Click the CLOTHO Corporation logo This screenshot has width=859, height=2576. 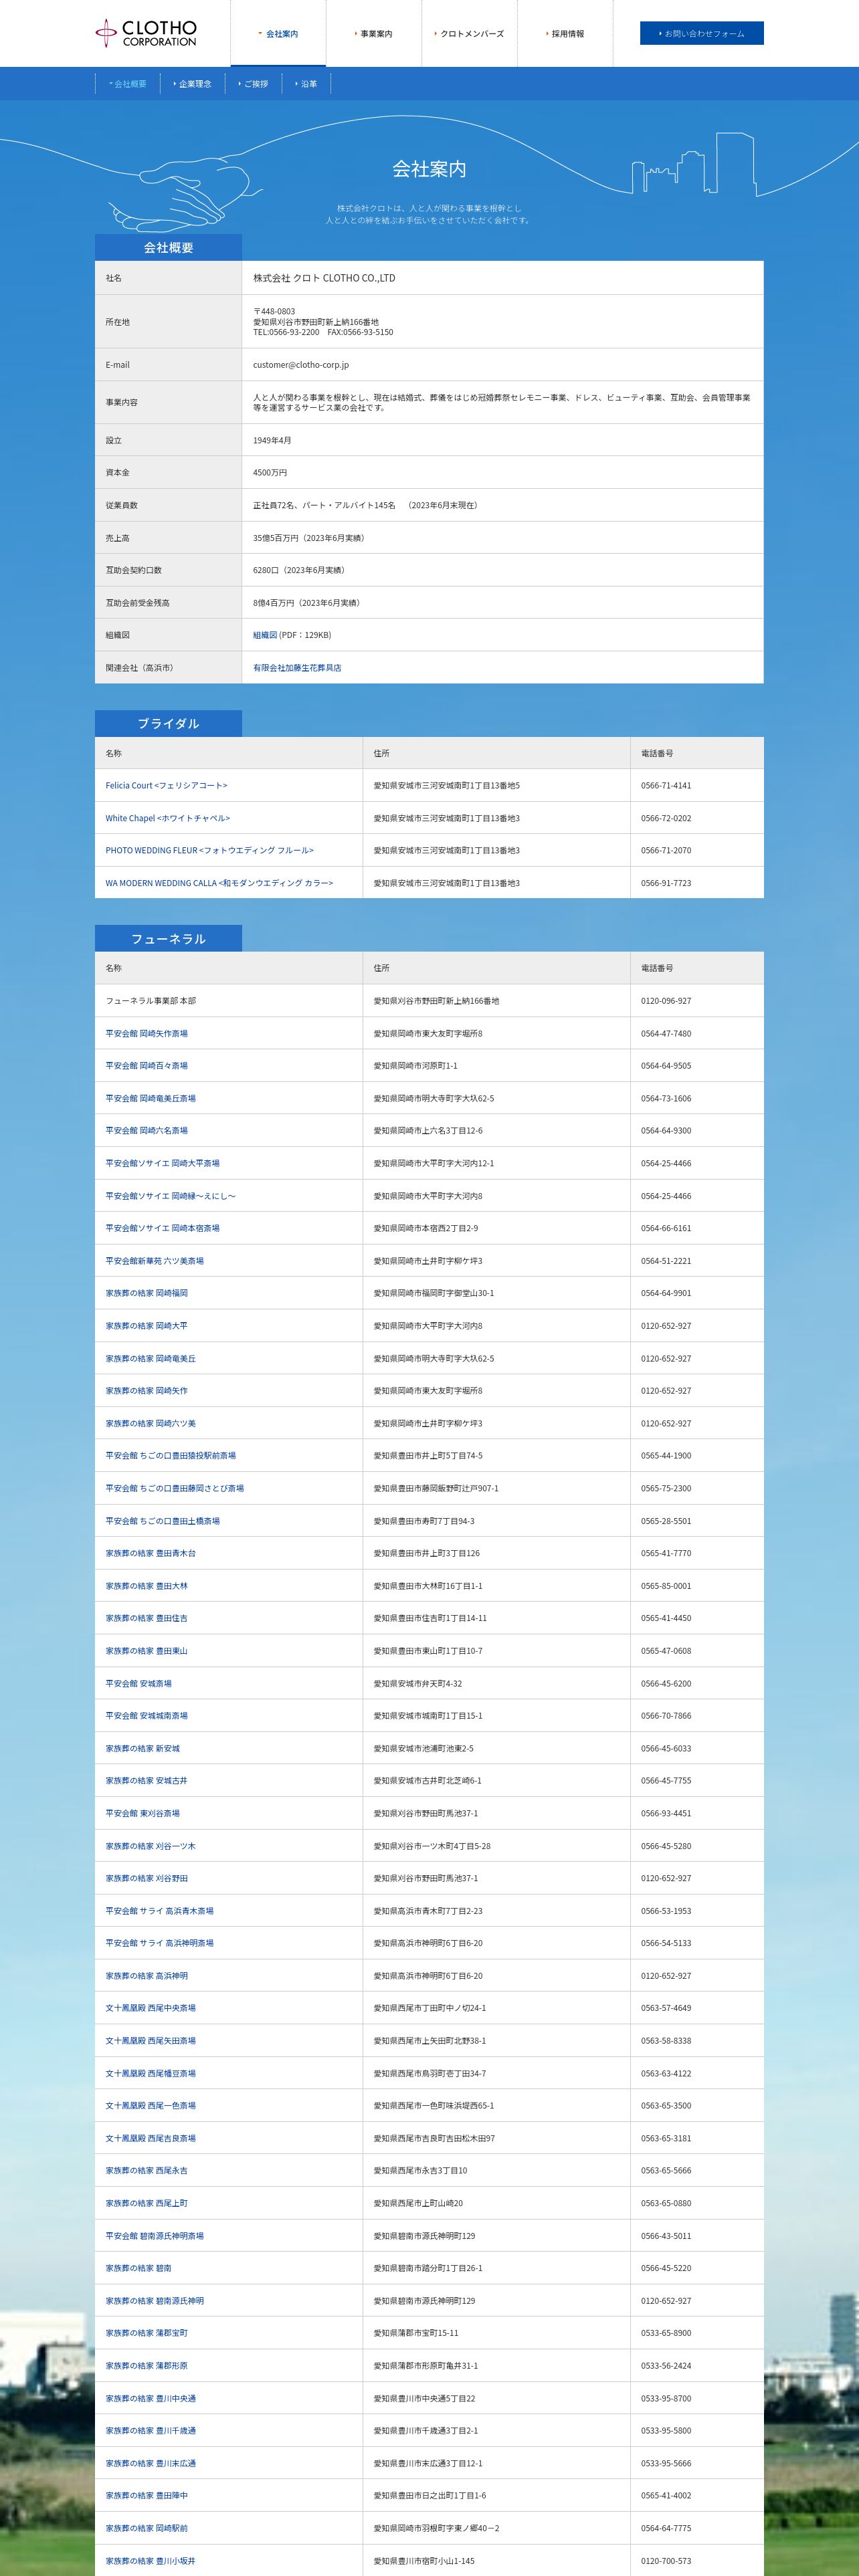click(x=146, y=33)
